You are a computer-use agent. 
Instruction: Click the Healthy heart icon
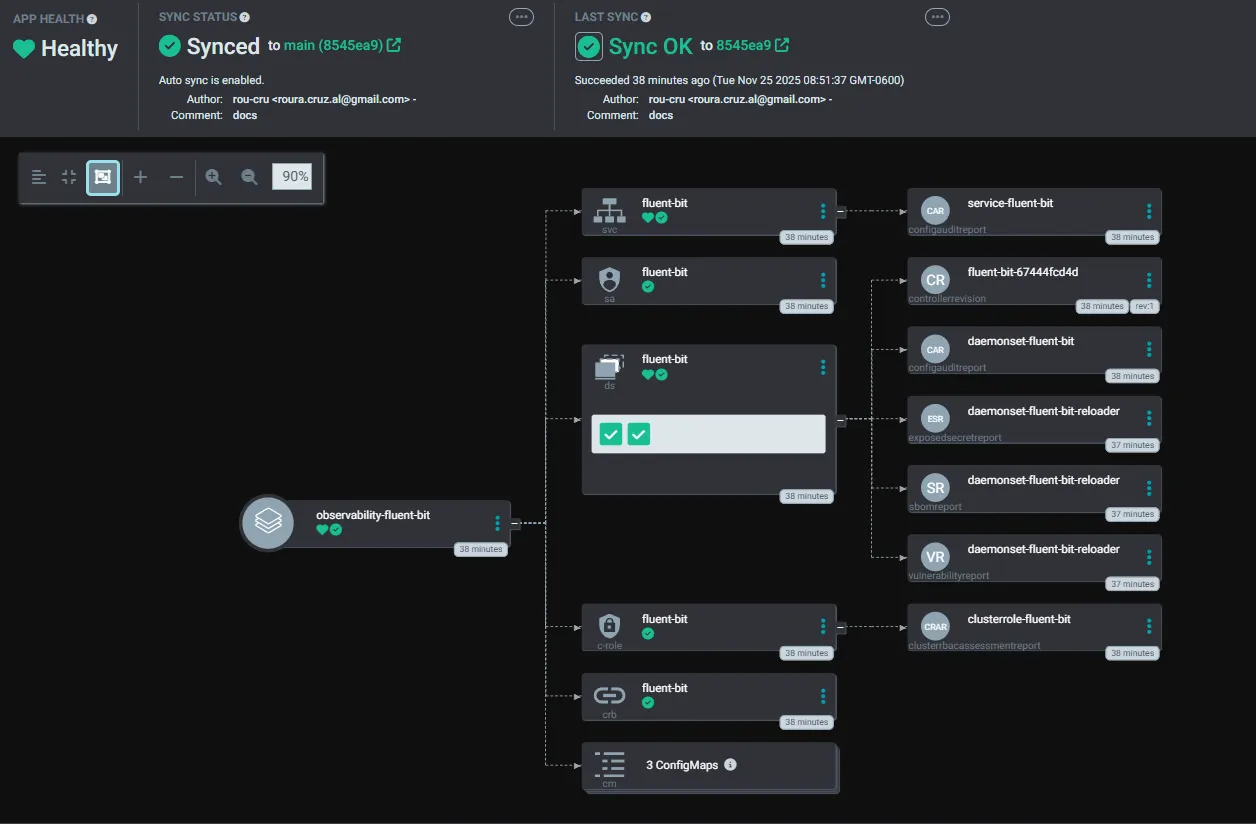(x=24, y=49)
